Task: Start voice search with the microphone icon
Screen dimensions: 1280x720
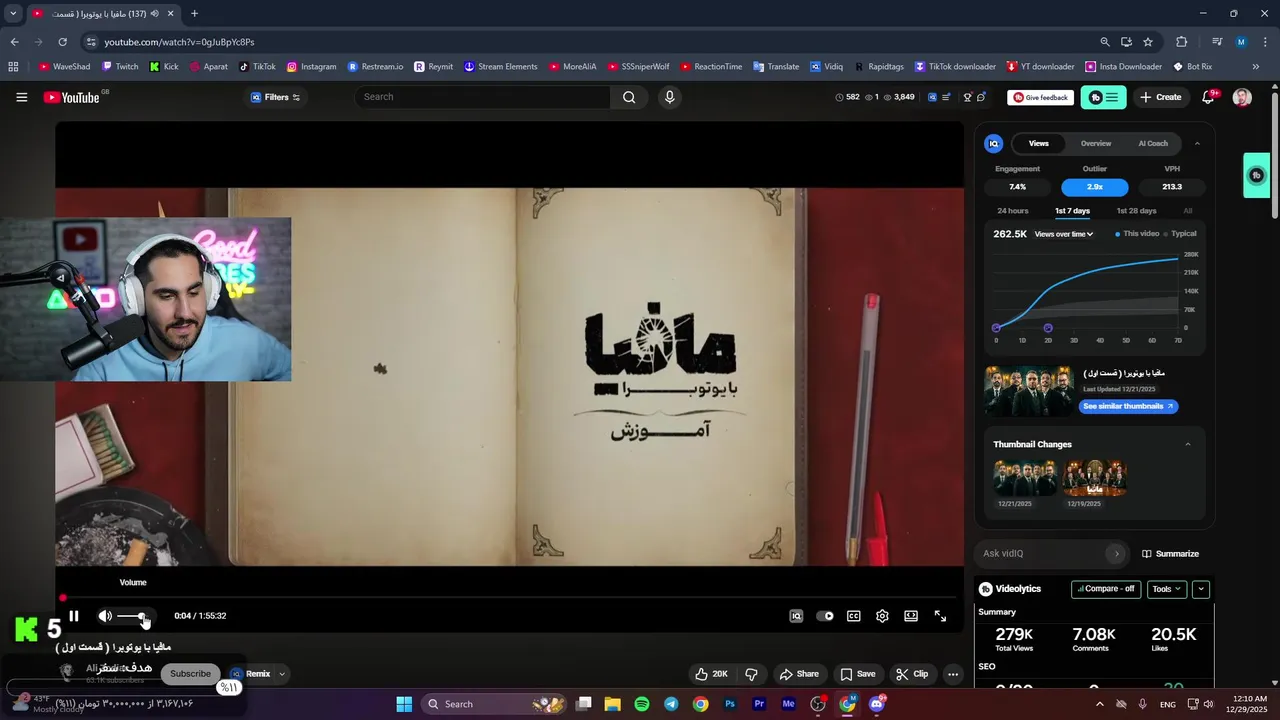Action: 670,97
